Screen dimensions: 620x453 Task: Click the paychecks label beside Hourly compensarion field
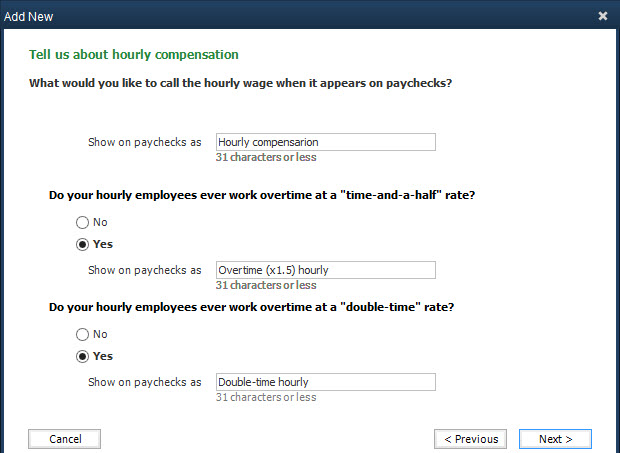pyautogui.click(x=145, y=142)
